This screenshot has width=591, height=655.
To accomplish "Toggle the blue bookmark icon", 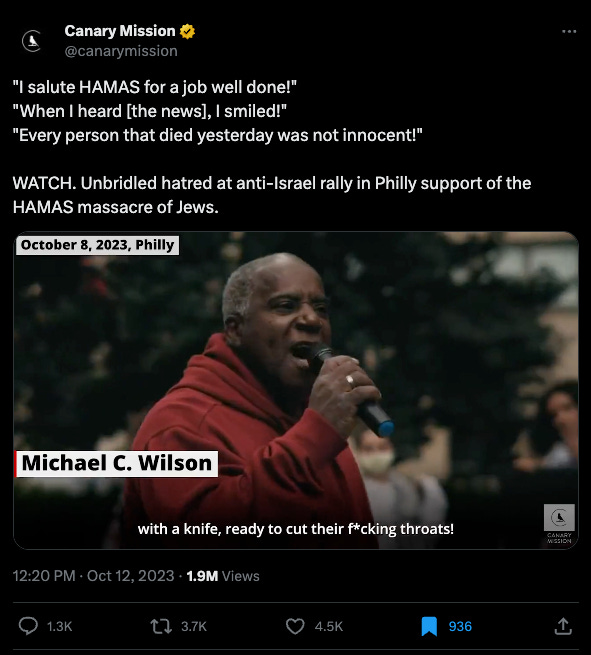I will coord(429,626).
